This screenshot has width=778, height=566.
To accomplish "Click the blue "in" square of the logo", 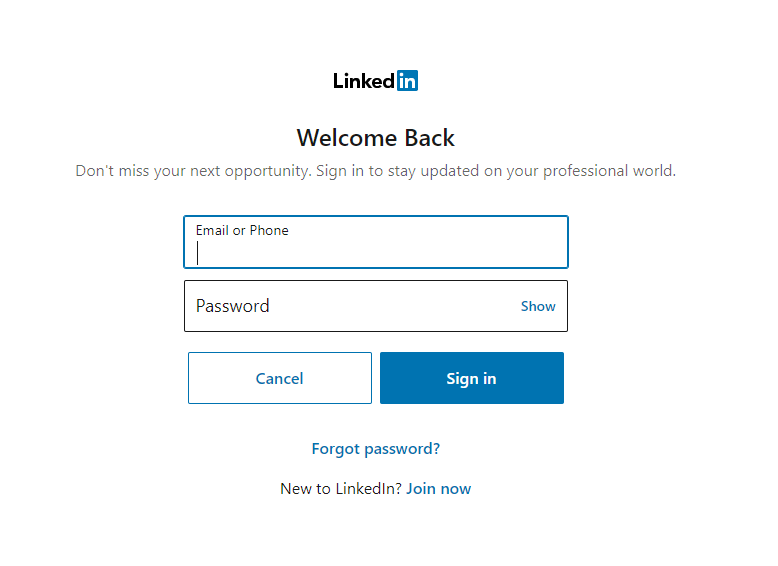I will pyautogui.click(x=407, y=80).
